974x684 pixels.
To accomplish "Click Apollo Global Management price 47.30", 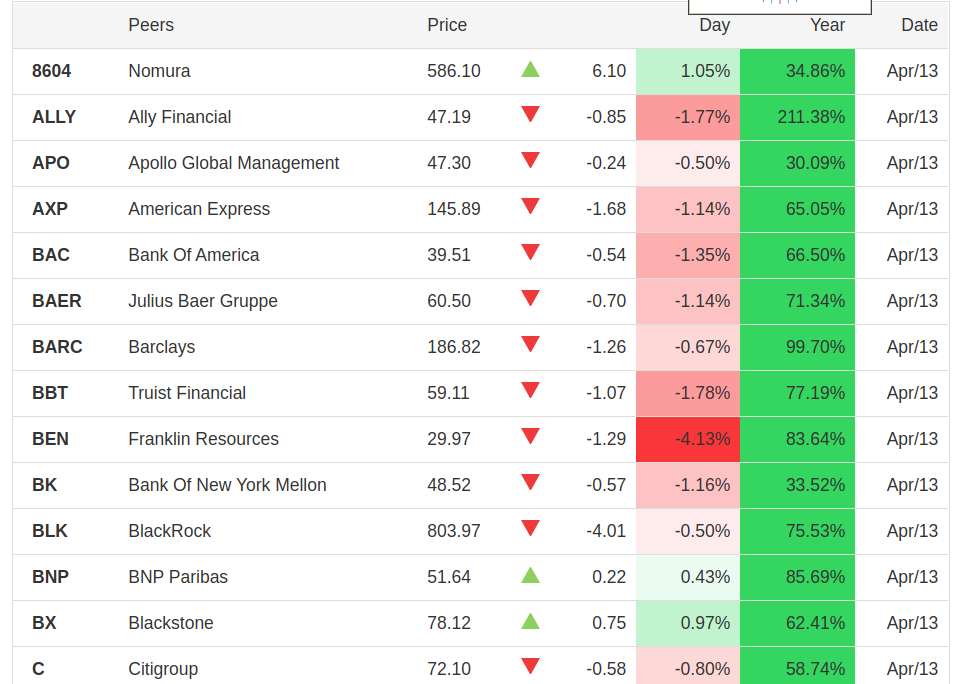I will tap(448, 163).
